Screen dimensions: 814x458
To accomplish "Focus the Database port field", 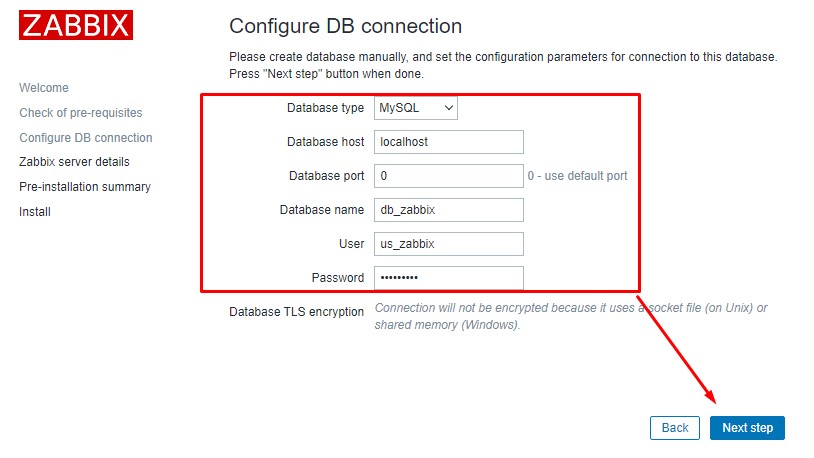I will click(448, 176).
